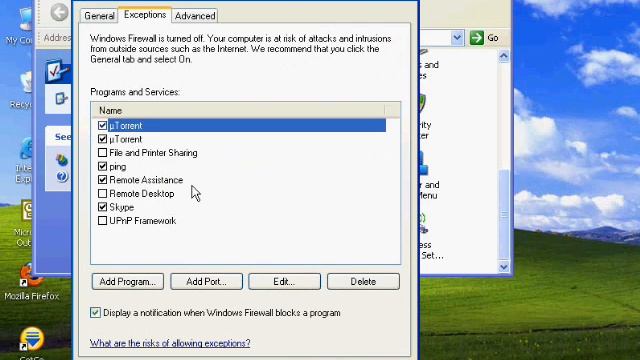Viewport: 640px width, 360px height.
Task: Select the UPnP Framework row text
Action: (x=142, y=221)
